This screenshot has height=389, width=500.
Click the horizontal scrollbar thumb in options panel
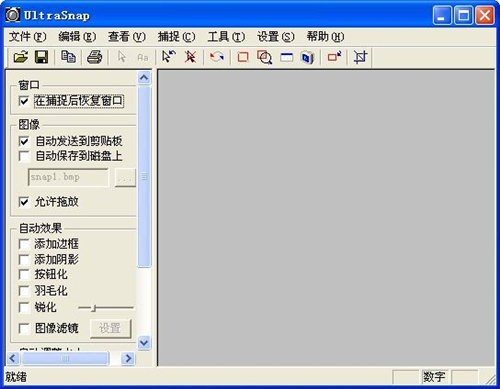click(x=65, y=359)
